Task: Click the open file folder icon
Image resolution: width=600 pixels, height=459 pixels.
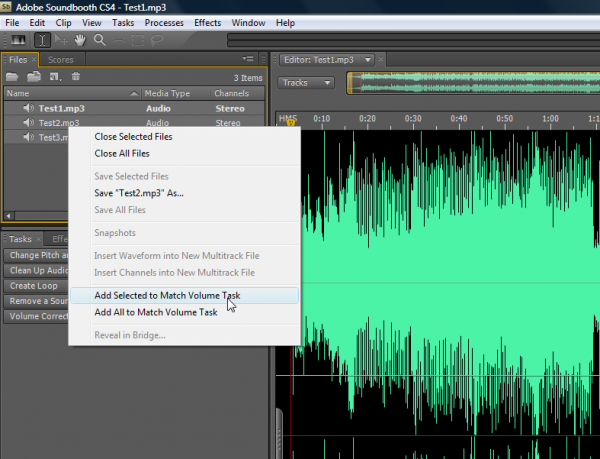Action: pyautogui.click(x=12, y=77)
